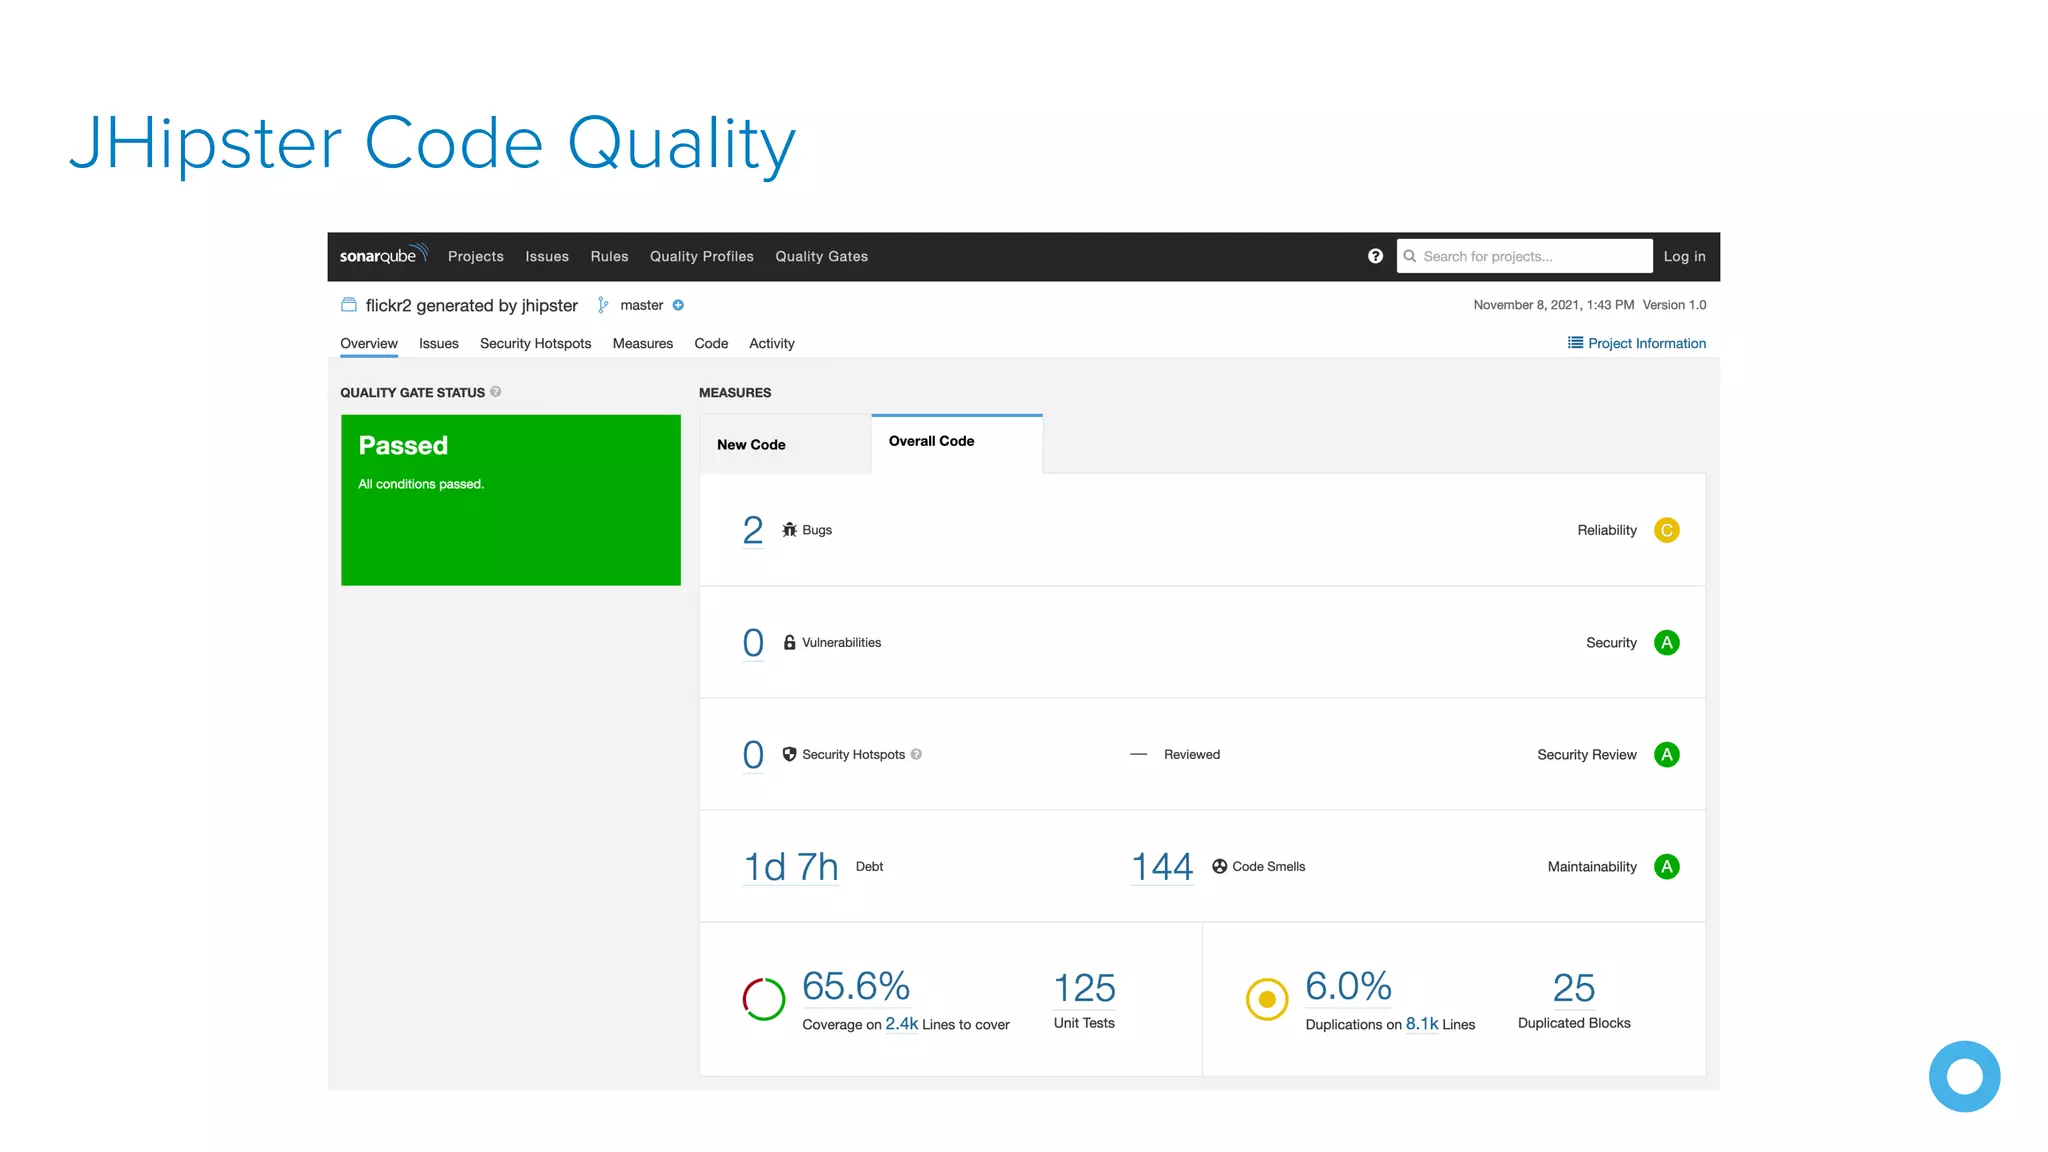2048x1152 pixels.
Task: Open the Project Information link
Action: click(x=1637, y=343)
